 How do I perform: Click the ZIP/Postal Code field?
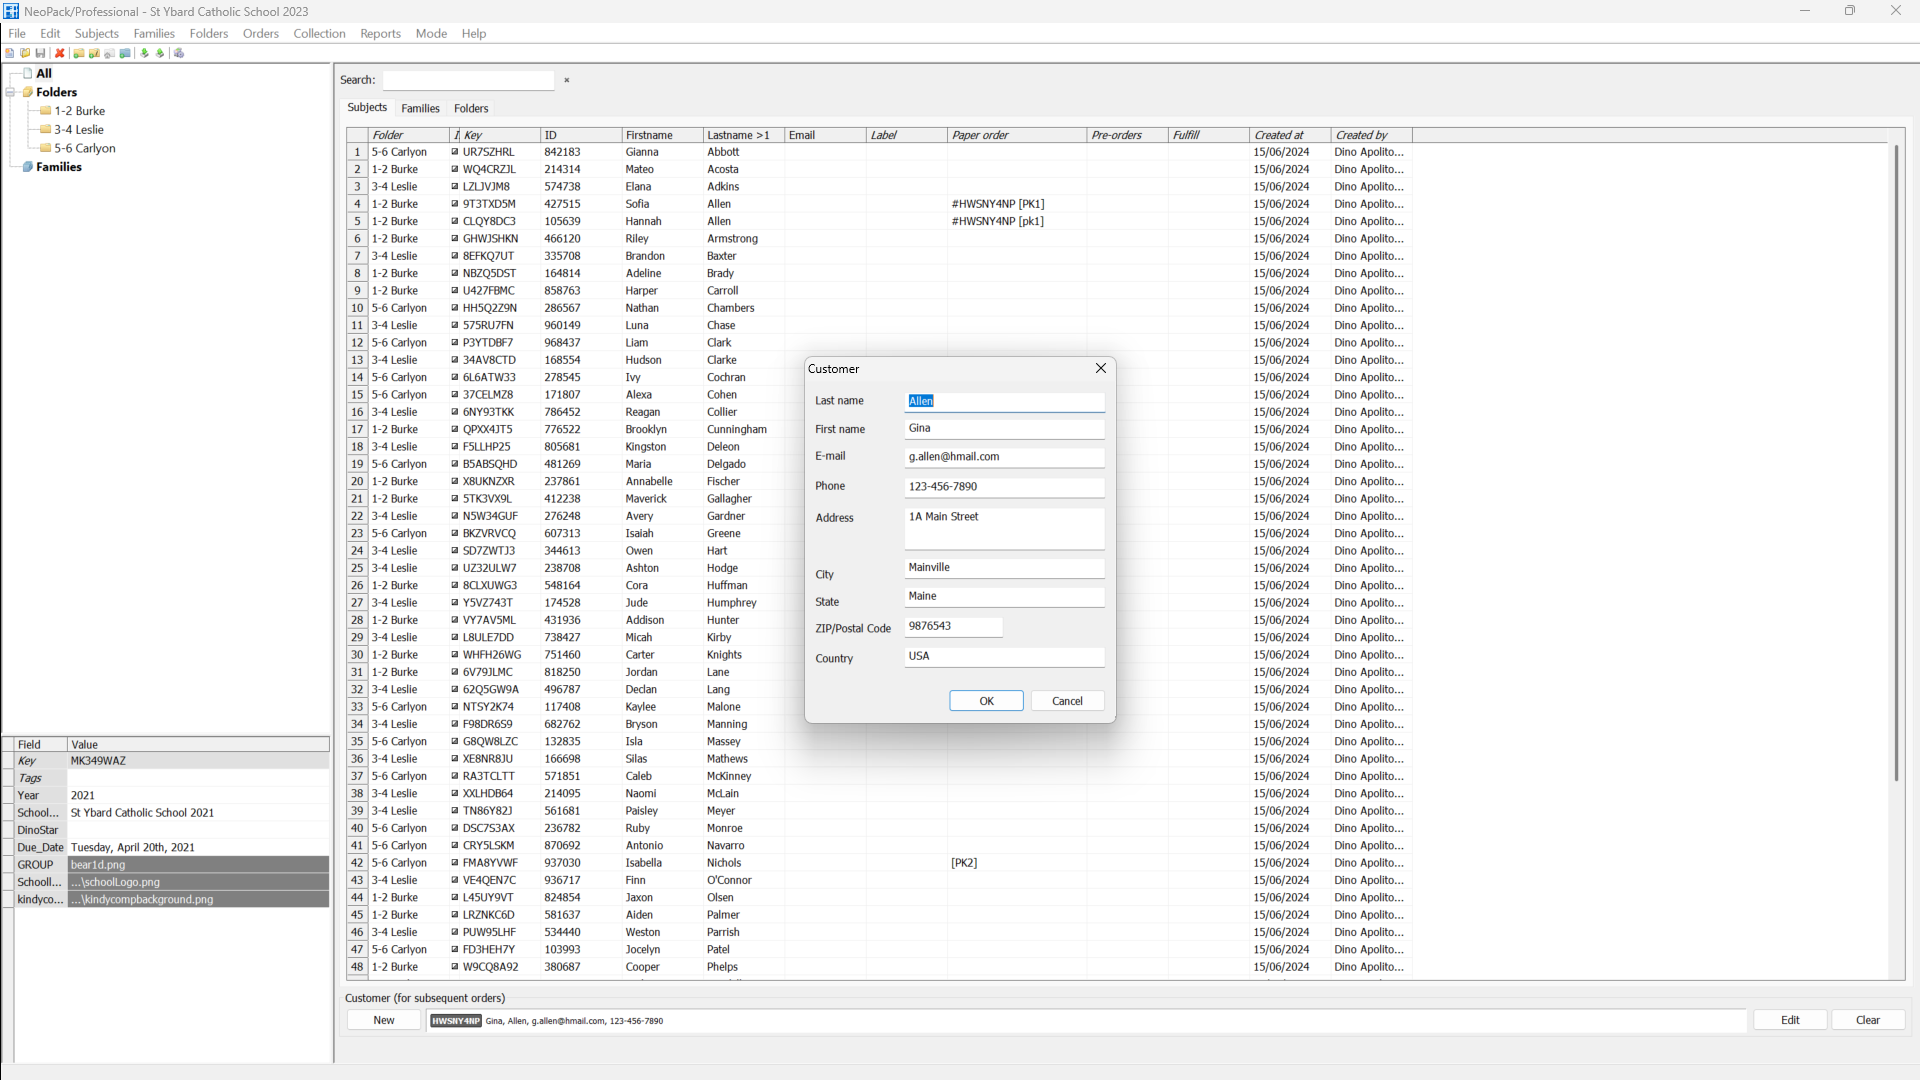954,626
